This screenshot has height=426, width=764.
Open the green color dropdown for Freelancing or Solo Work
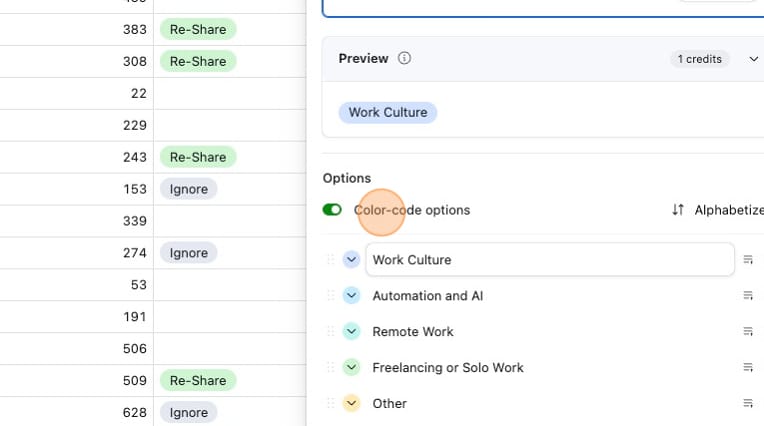(351, 368)
